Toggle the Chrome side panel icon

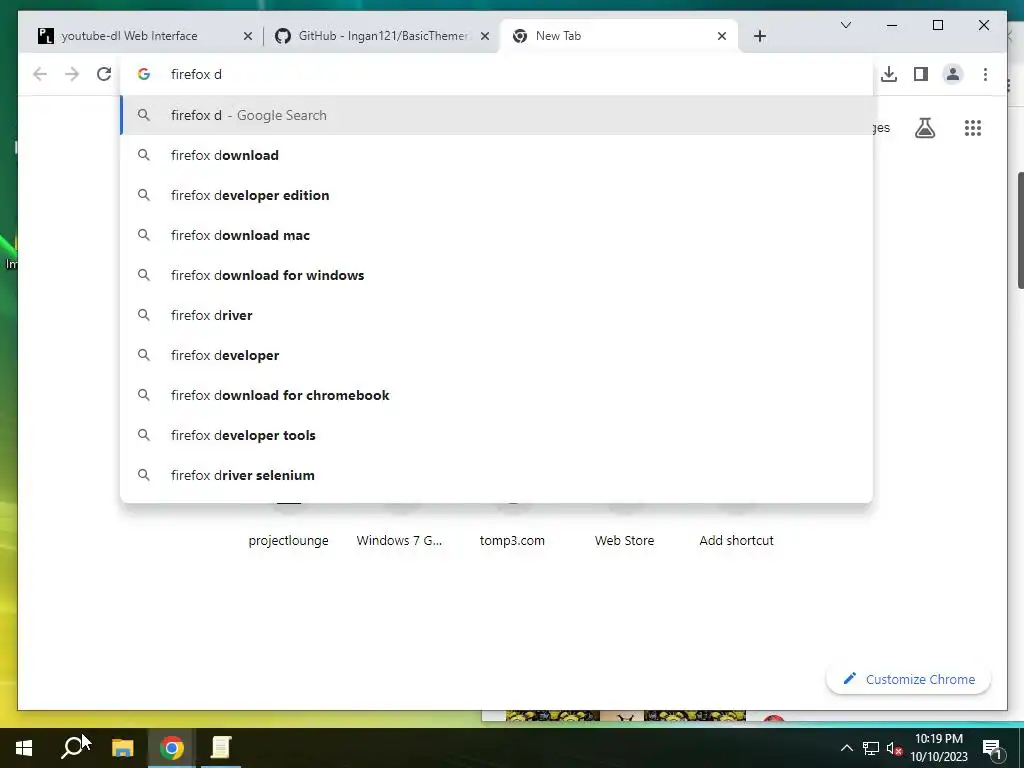click(x=921, y=74)
